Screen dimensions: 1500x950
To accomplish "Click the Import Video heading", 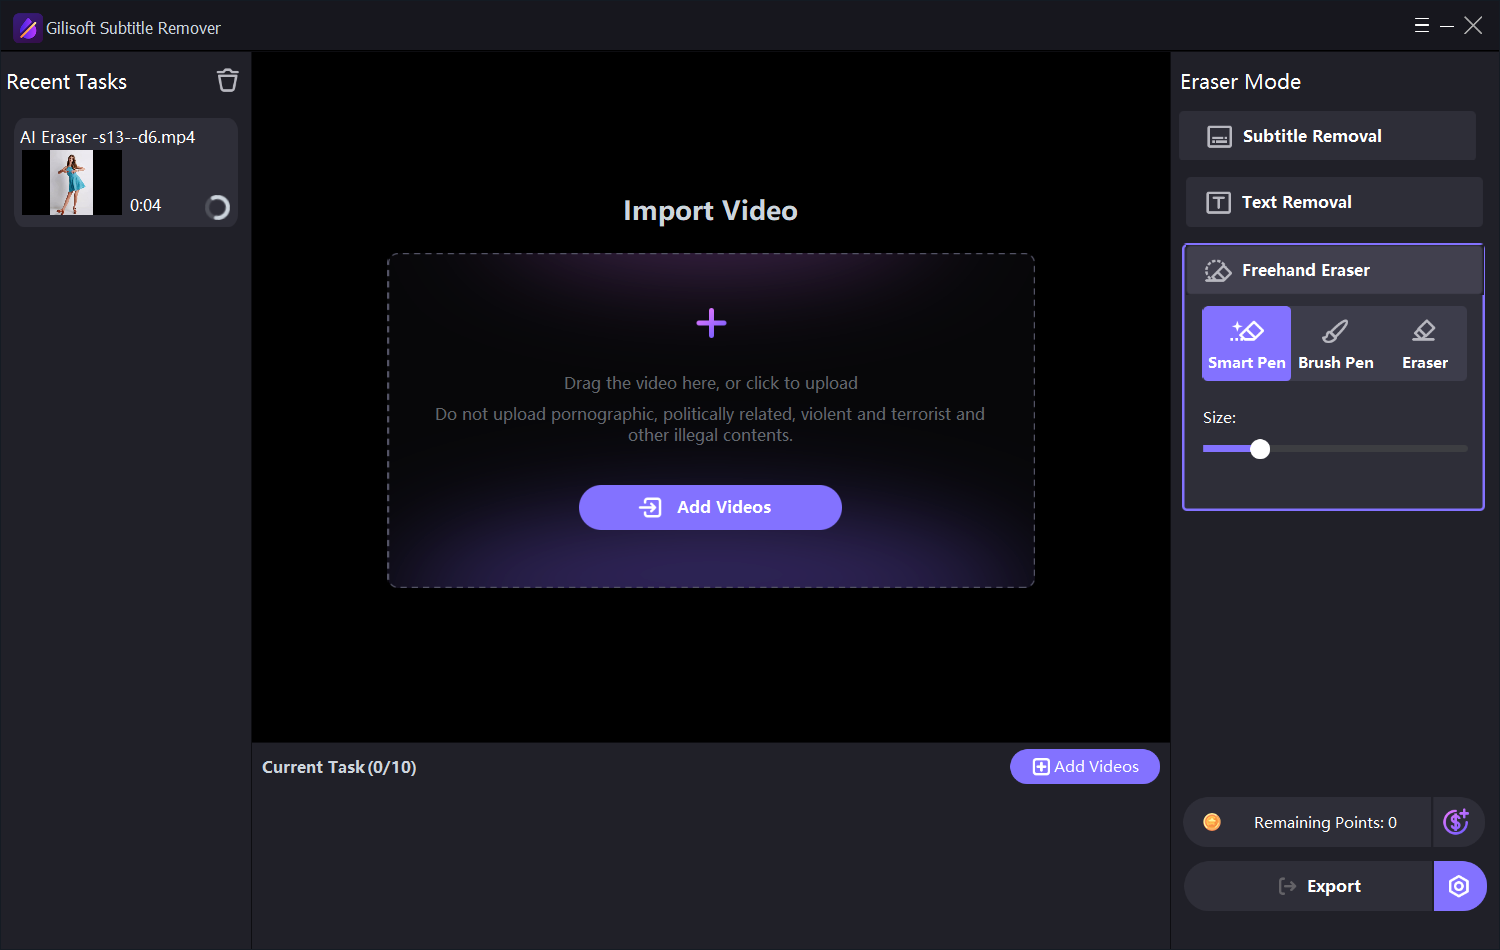I will [x=710, y=211].
